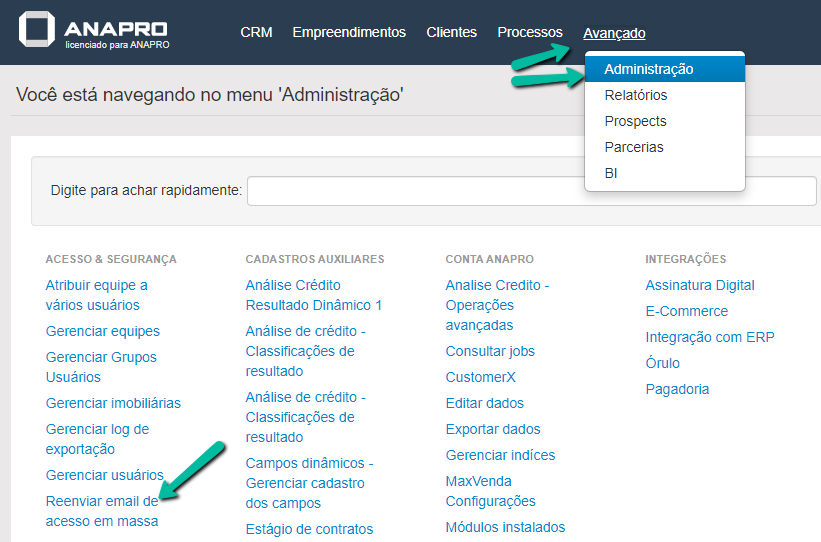This screenshot has width=821, height=542.
Task: Open the Processos menu
Action: (x=530, y=33)
